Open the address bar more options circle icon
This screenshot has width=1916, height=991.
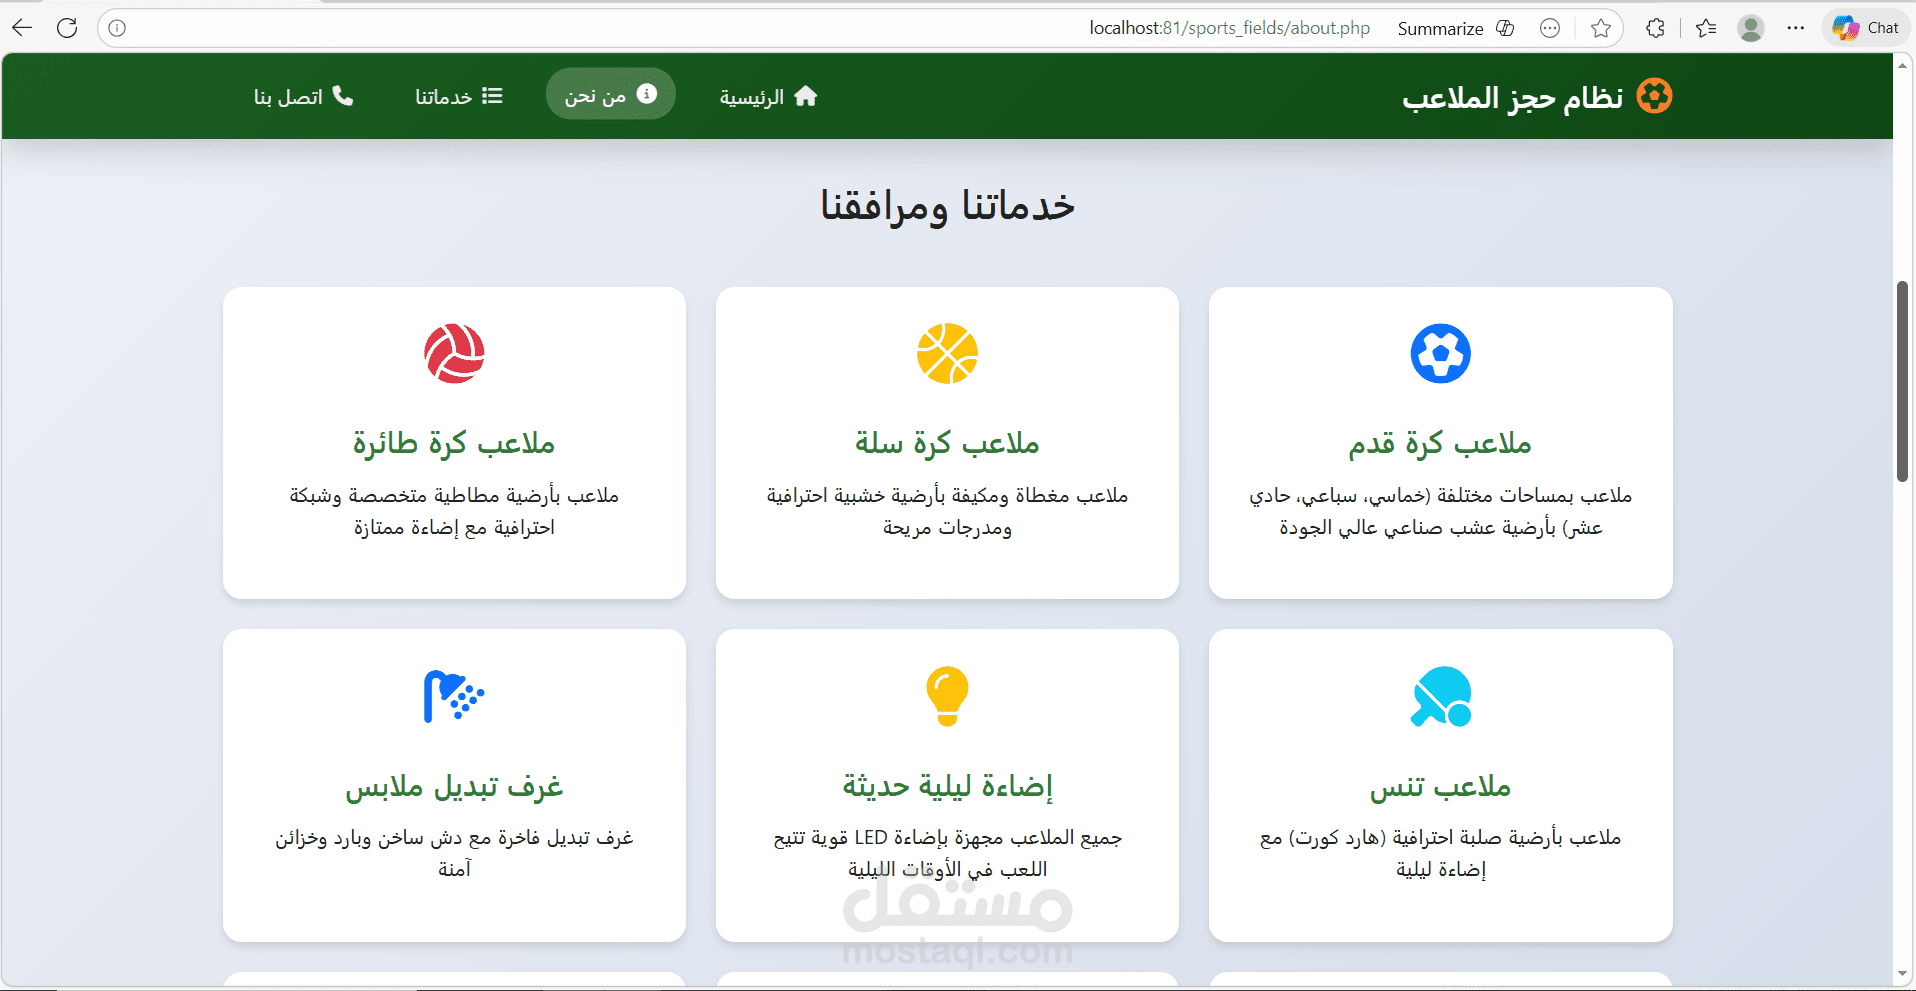(1550, 28)
